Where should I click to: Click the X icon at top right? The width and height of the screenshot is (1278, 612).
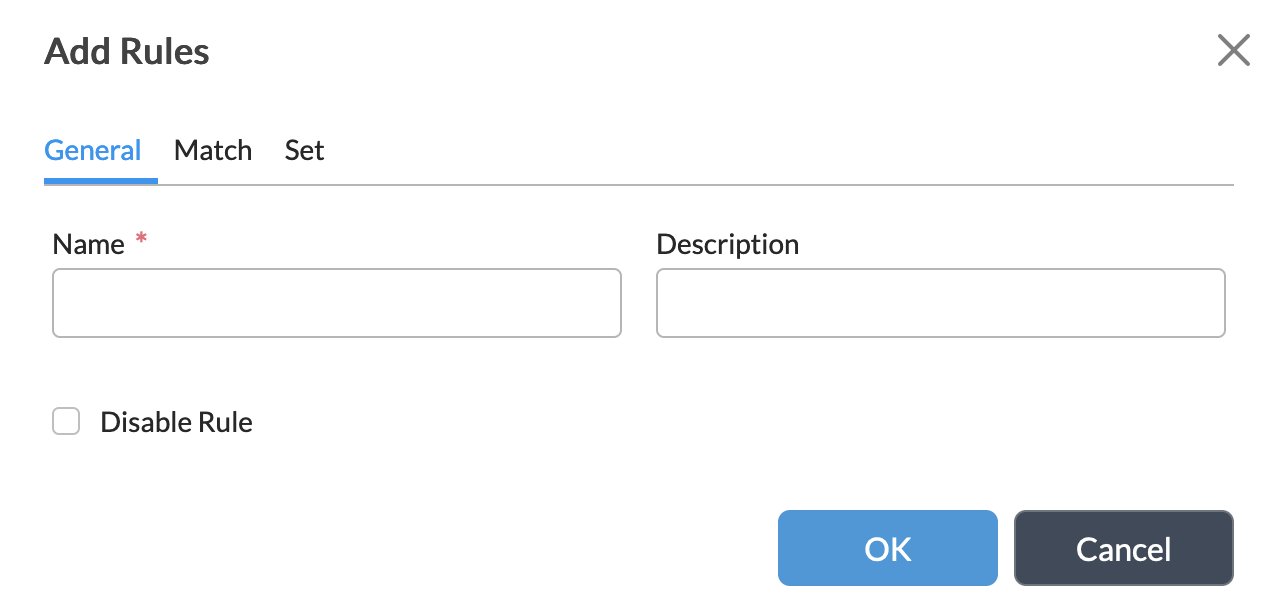point(1233,50)
